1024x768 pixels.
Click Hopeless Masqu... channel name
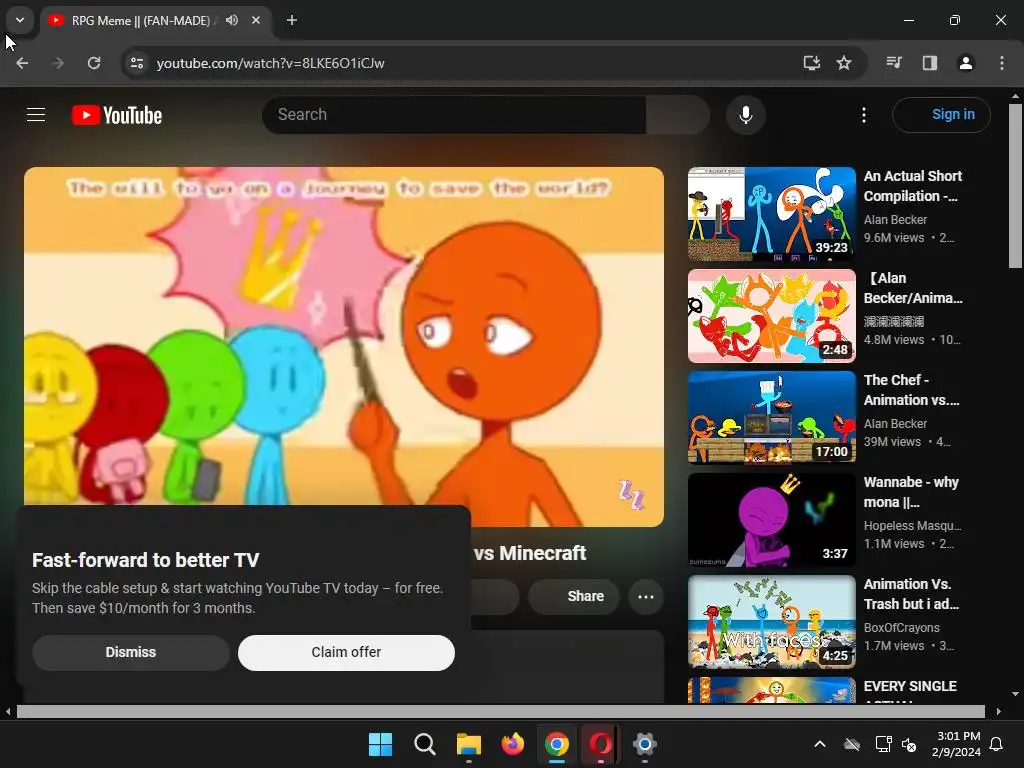pos(912,526)
